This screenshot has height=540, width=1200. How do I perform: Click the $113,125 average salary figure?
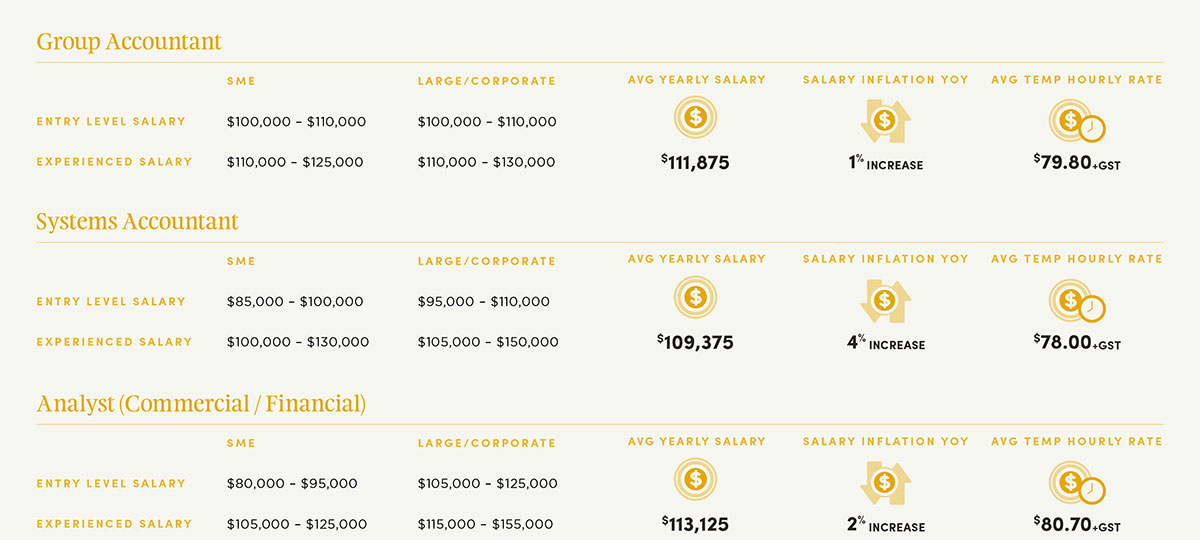[696, 524]
